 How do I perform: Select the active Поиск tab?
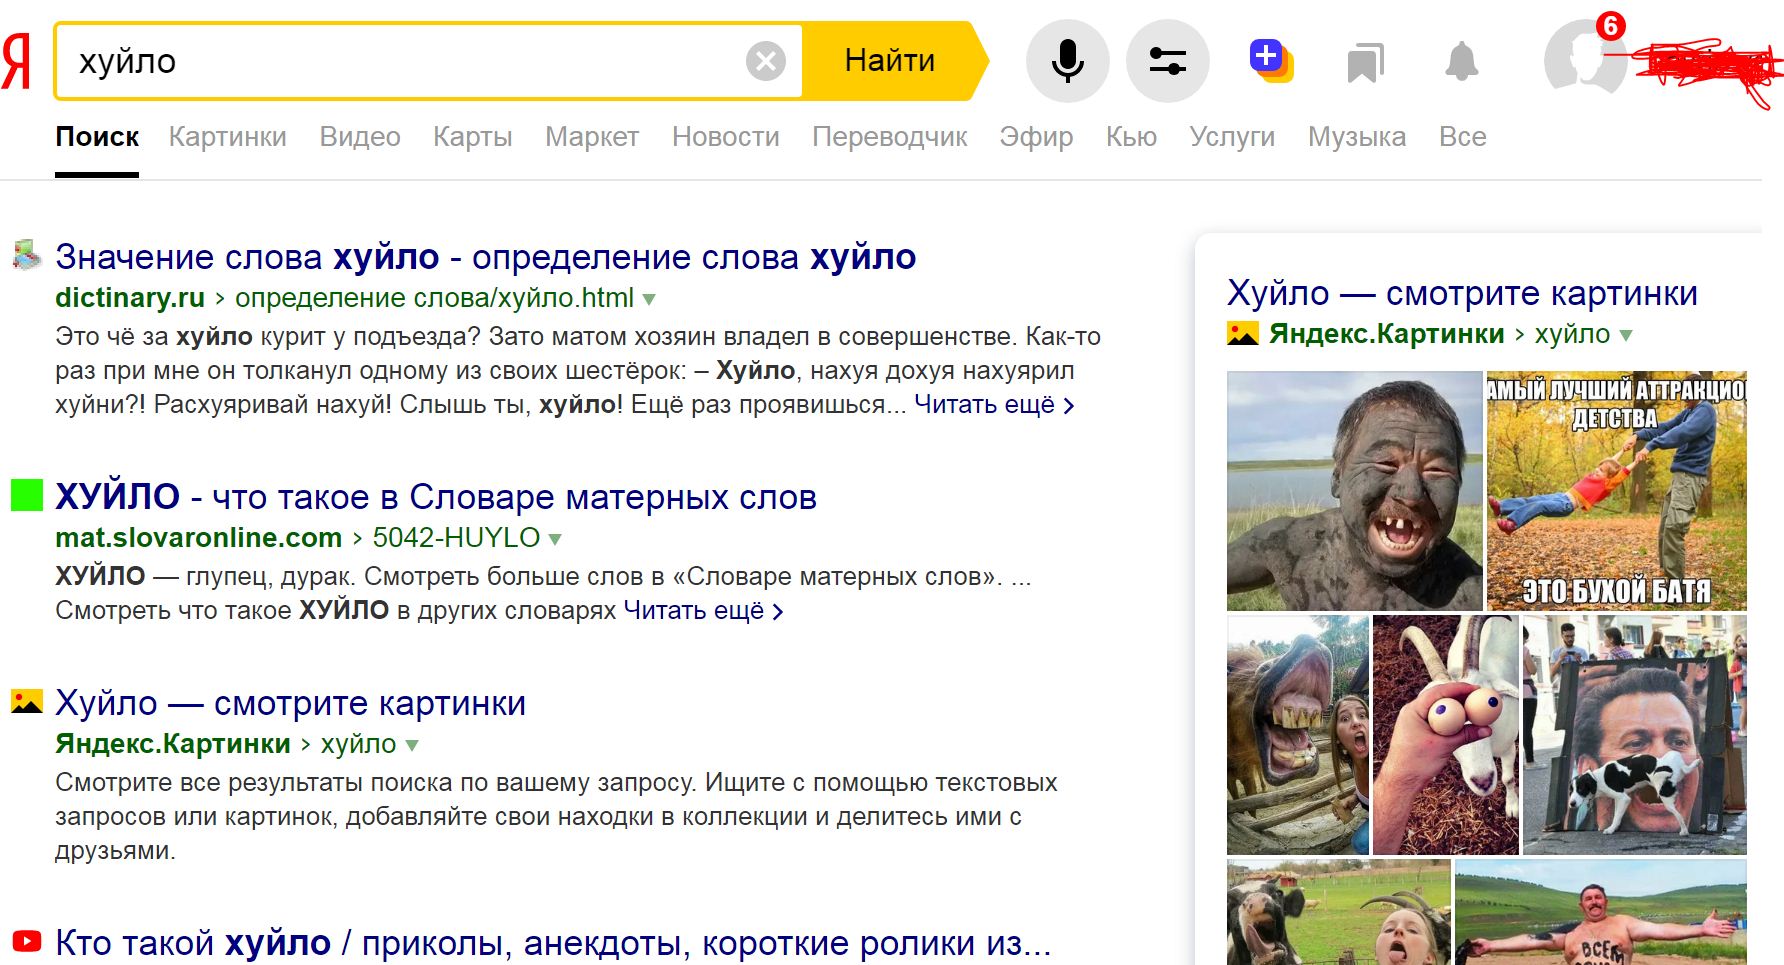(x=97, y=137)
